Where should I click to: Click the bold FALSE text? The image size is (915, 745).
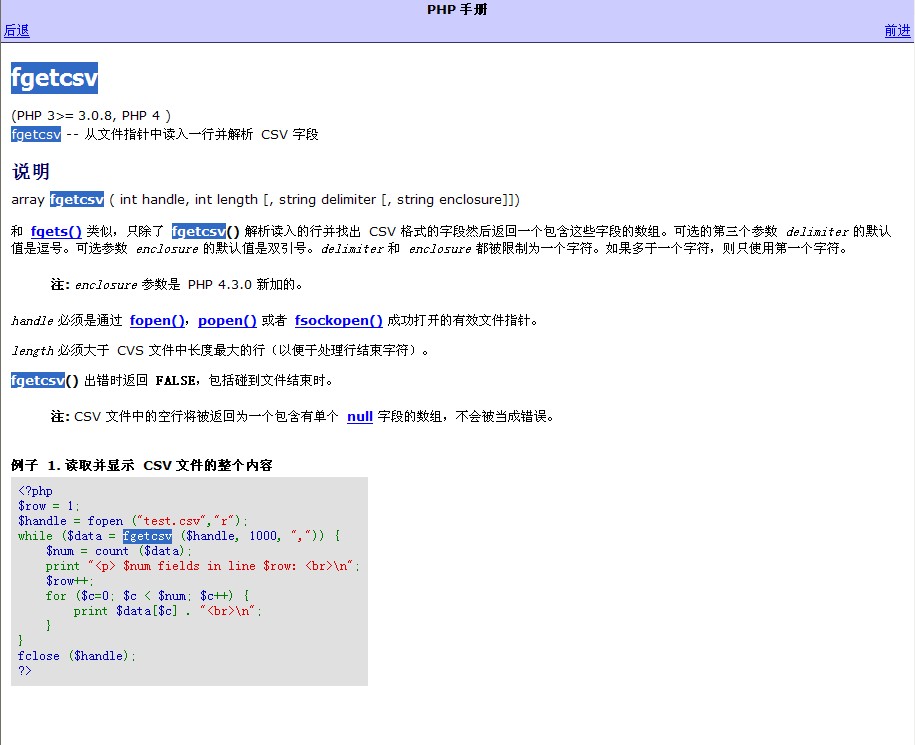coord(176,381)
